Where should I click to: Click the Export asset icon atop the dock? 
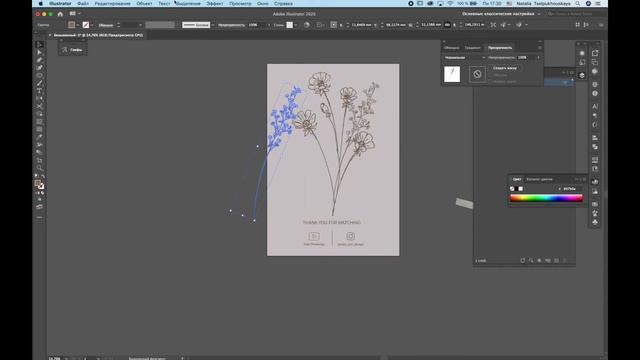(x=595, y=53)
